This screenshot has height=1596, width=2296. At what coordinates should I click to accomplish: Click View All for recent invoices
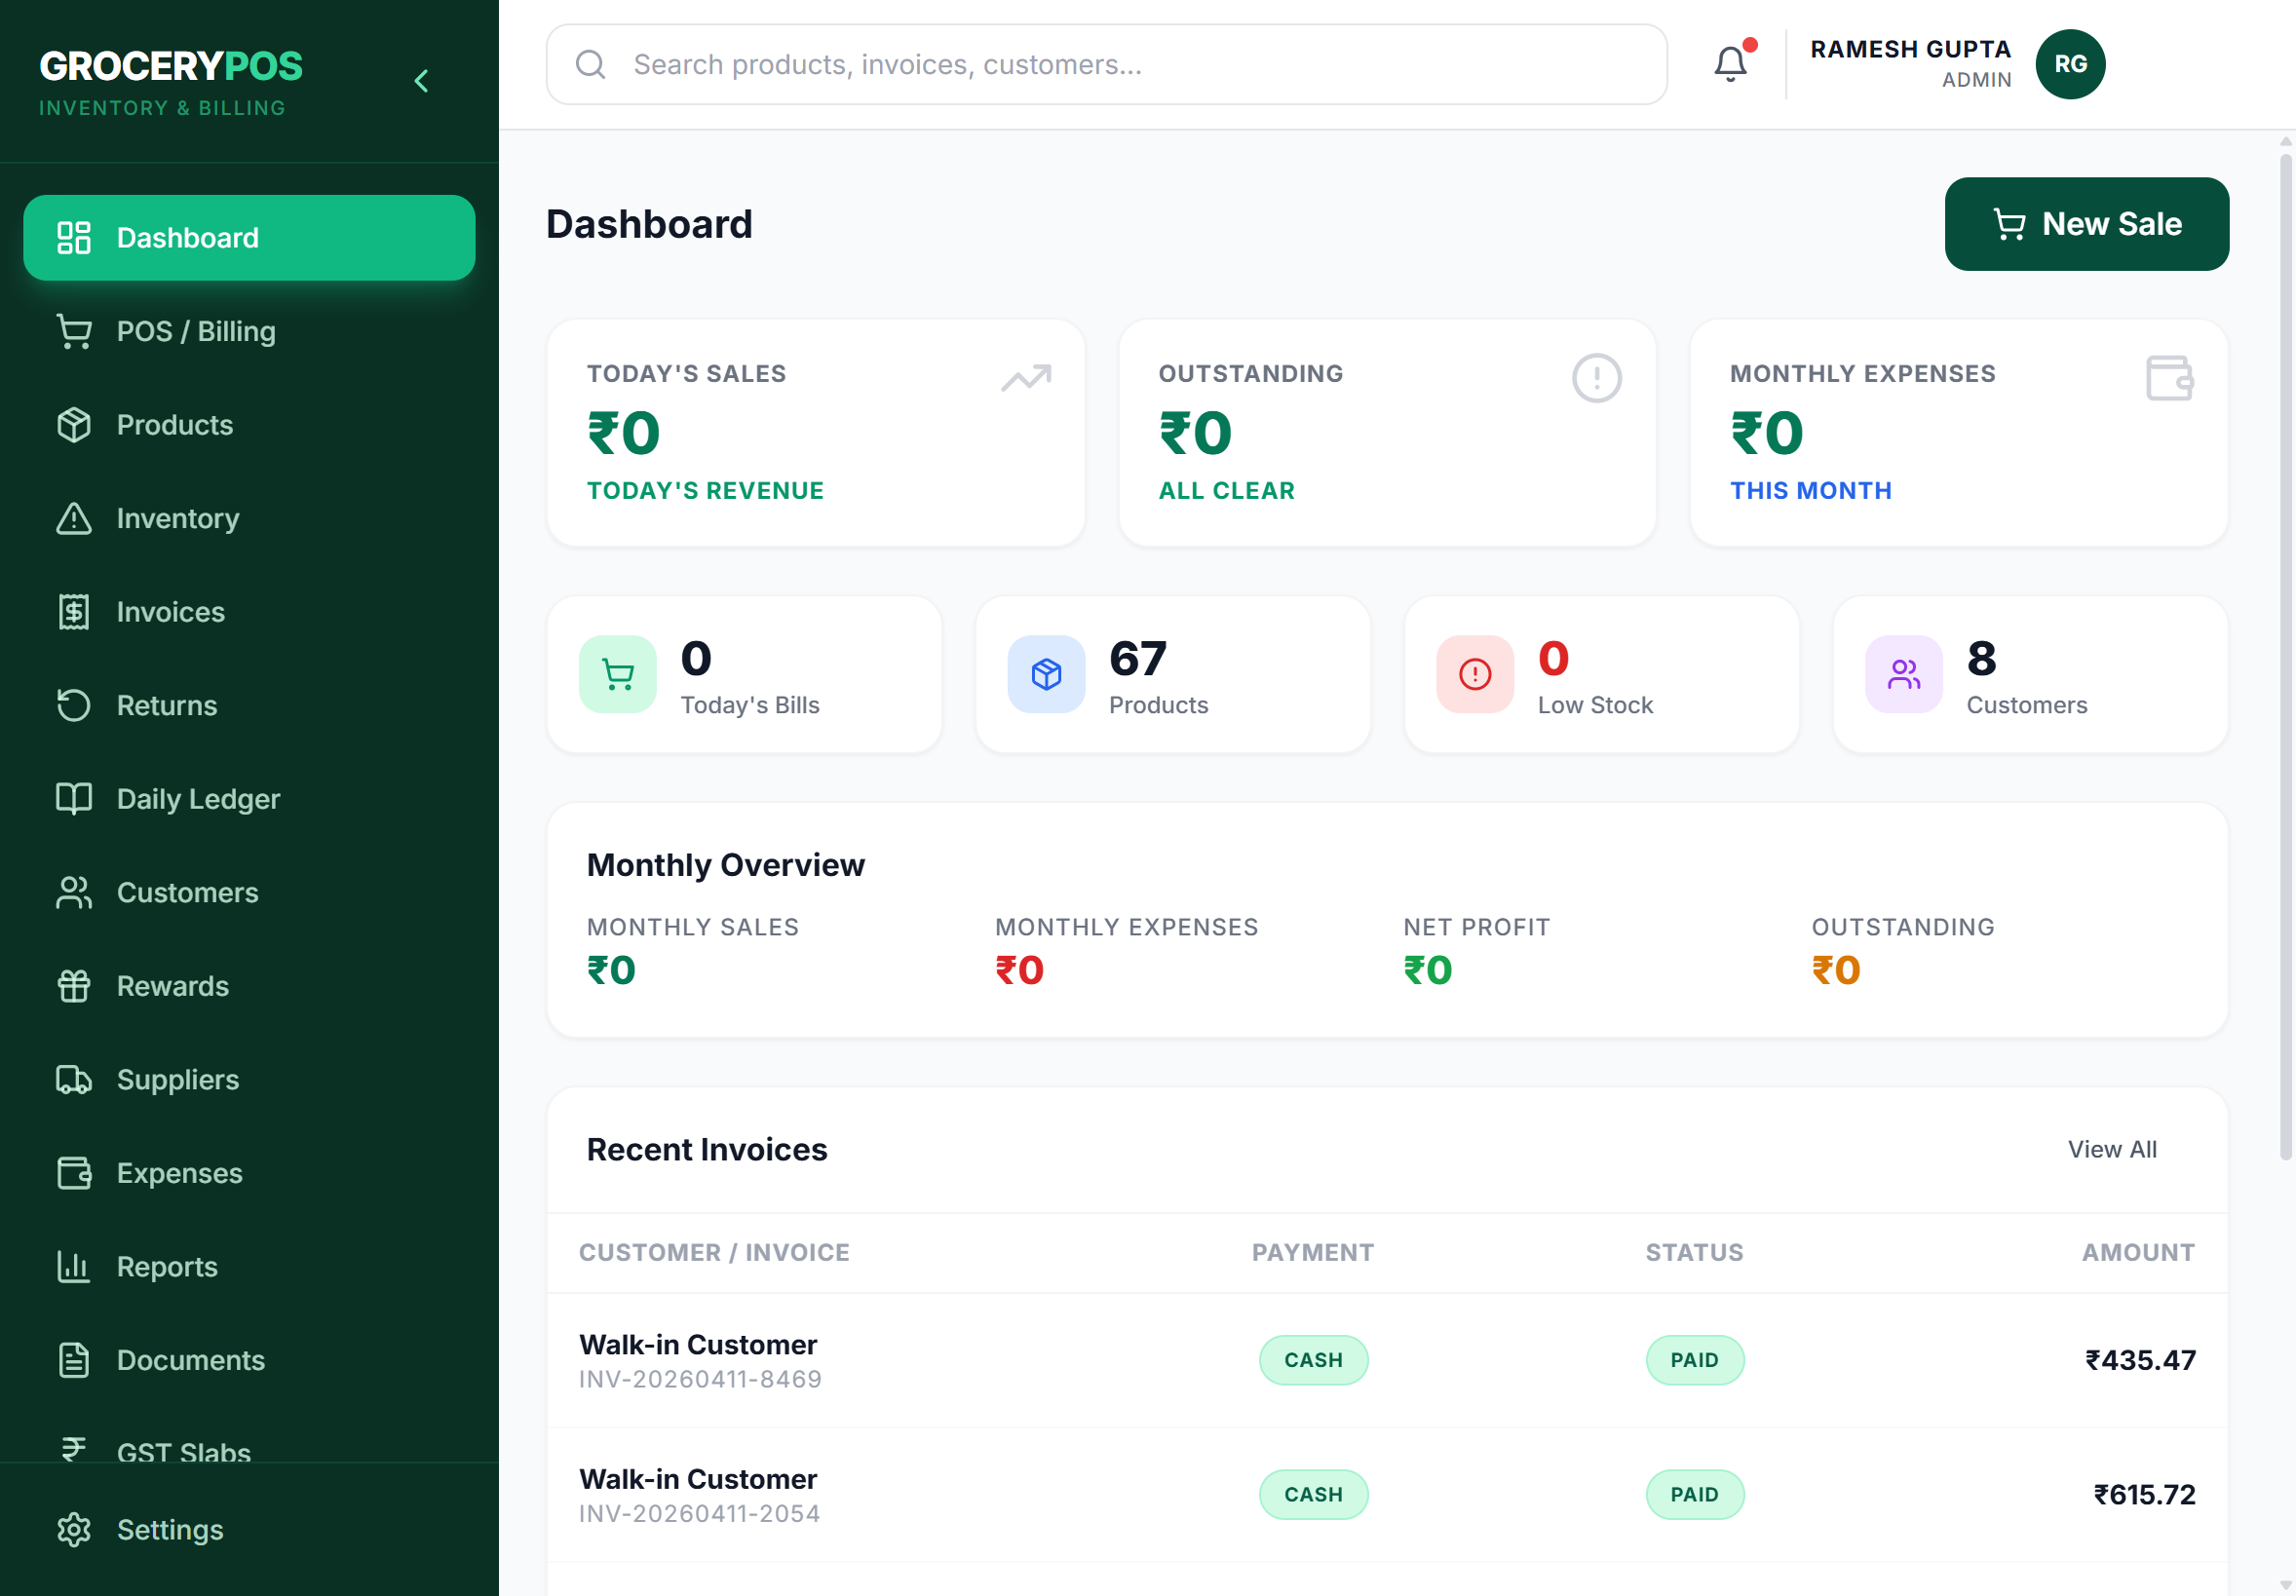(2112, 1150)
